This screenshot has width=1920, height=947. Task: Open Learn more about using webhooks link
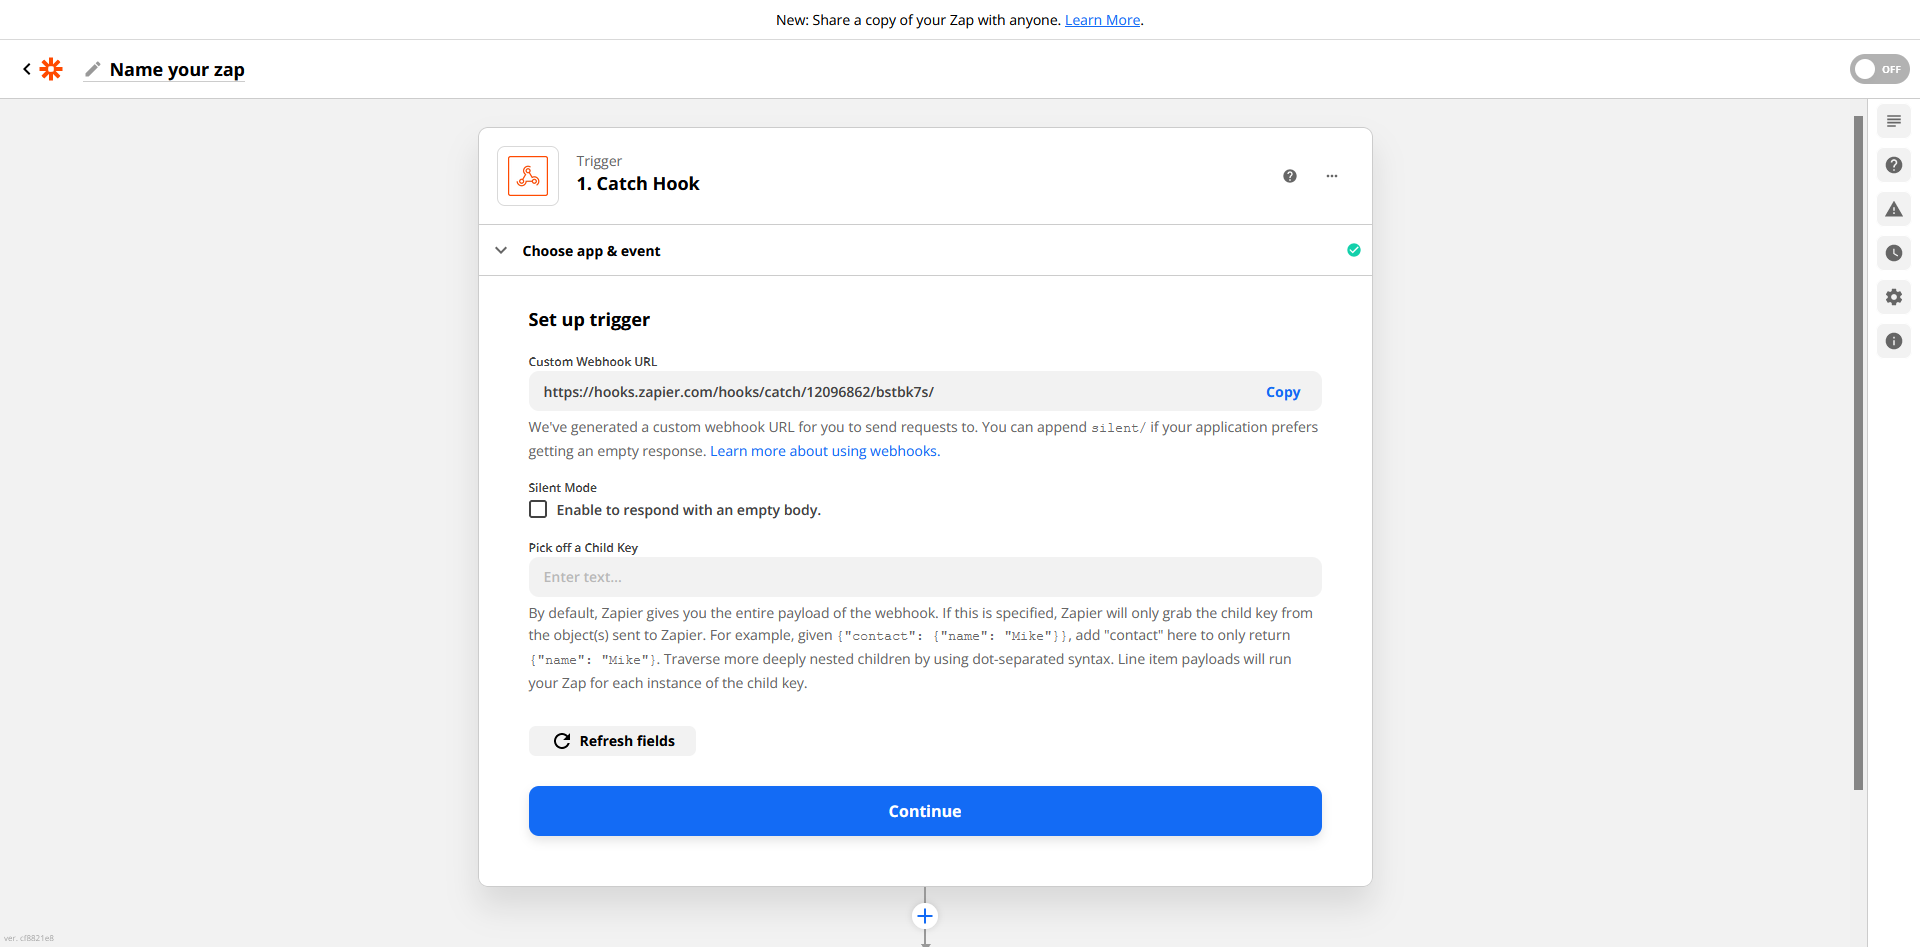825,451
